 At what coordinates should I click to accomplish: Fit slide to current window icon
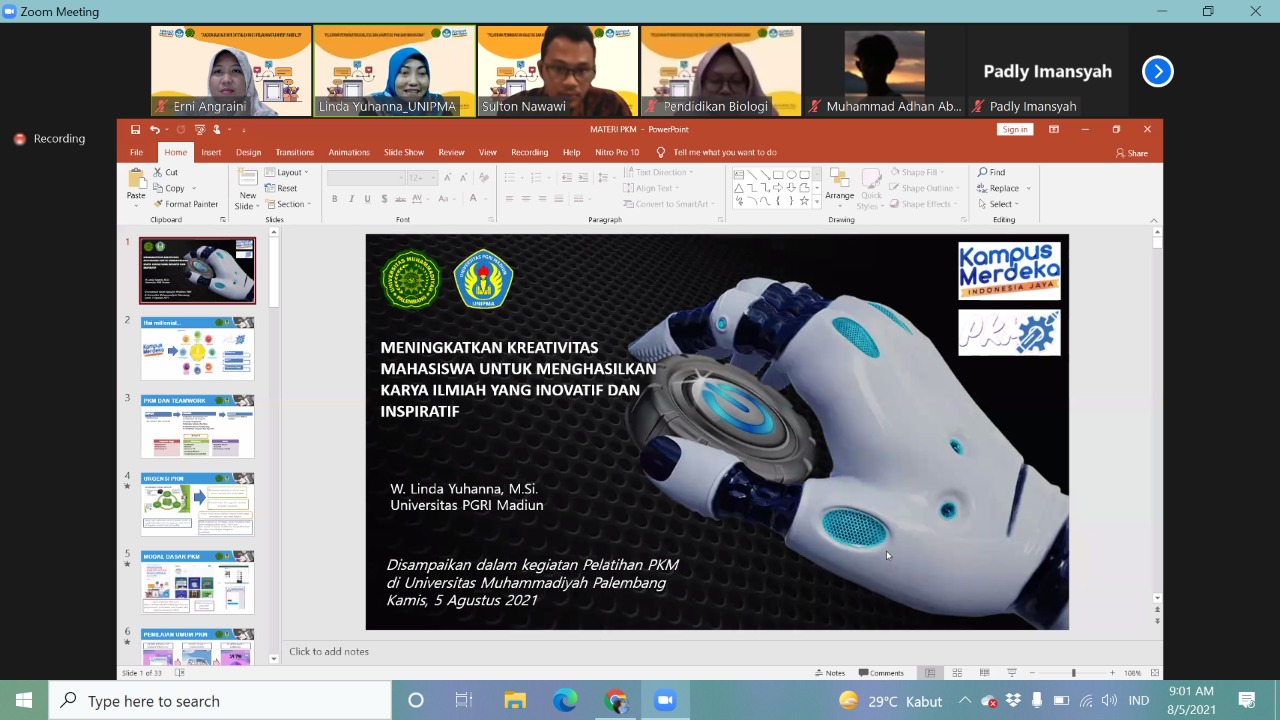1155,673
